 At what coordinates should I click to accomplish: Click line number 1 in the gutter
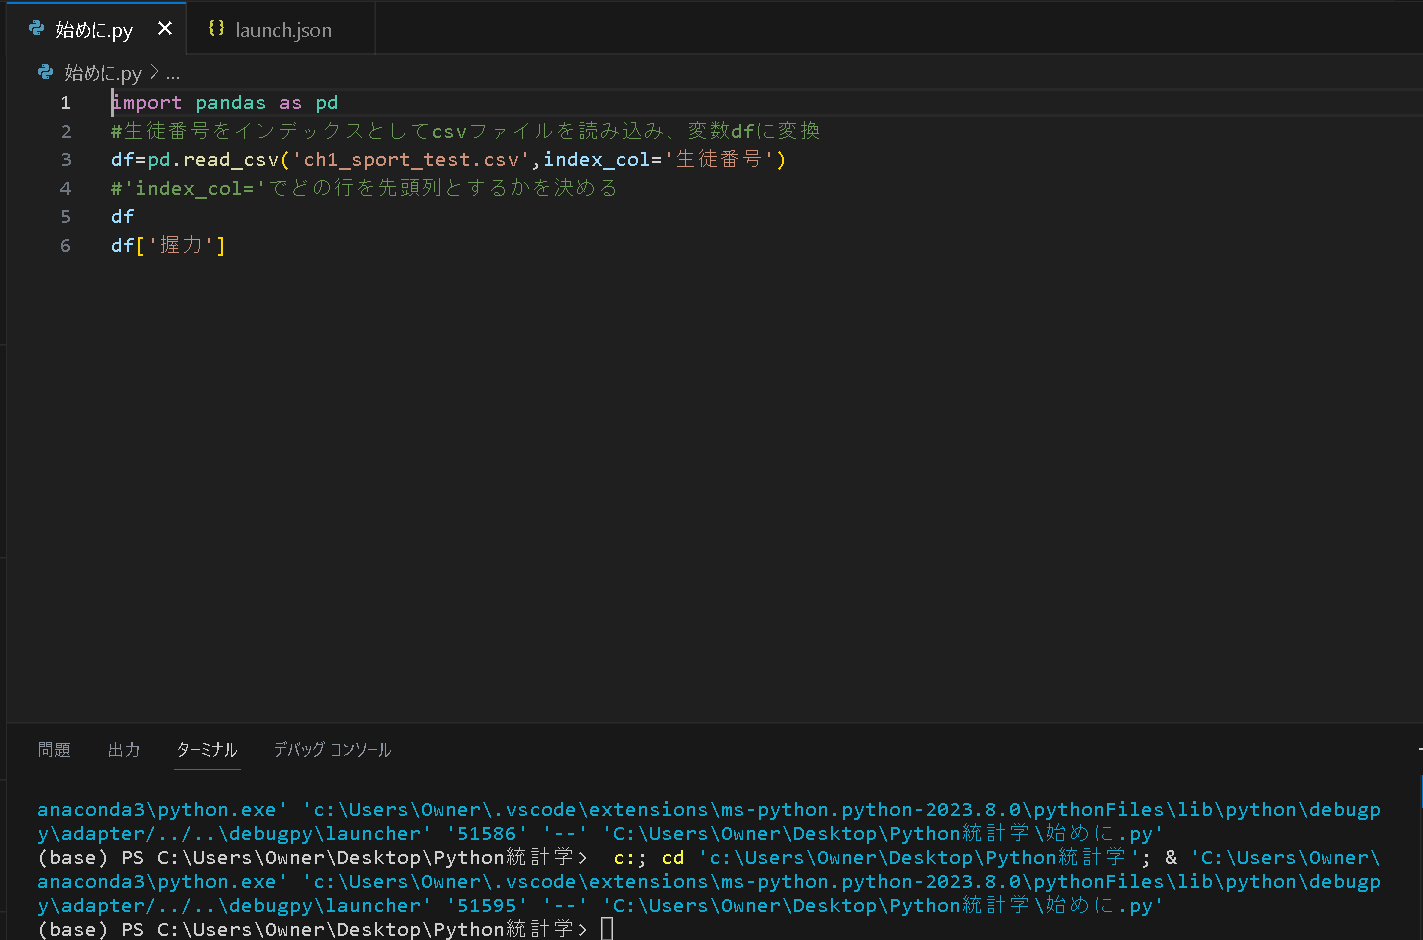click(66, 103)
